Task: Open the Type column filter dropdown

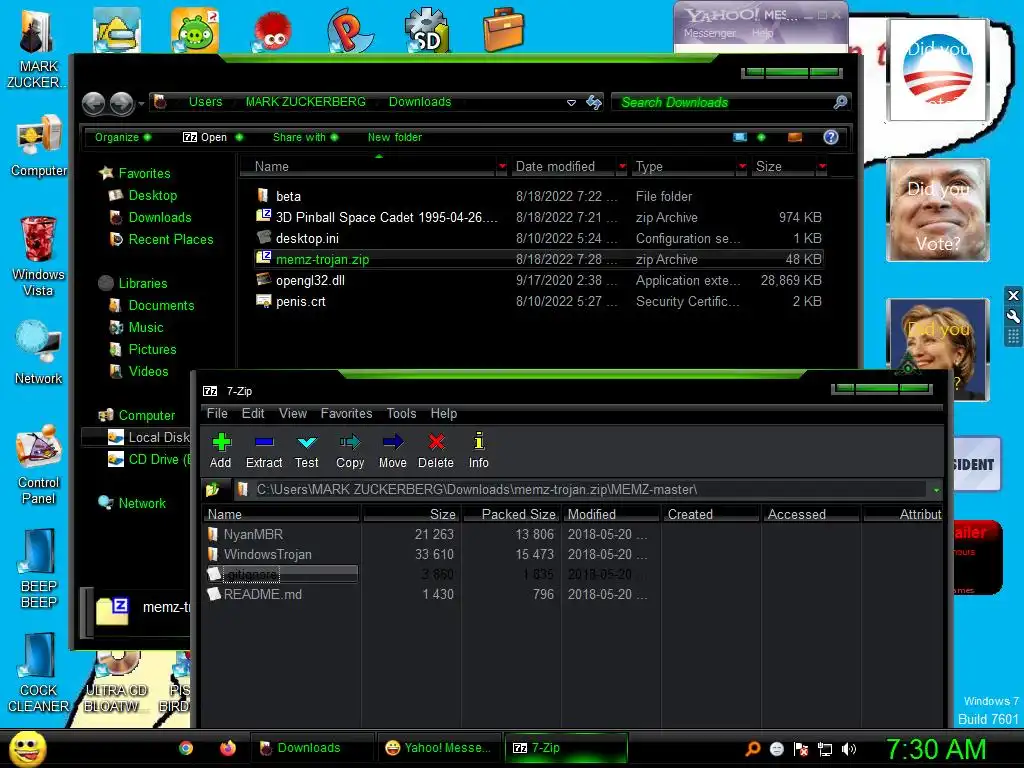Action: (x=742, y=167)
